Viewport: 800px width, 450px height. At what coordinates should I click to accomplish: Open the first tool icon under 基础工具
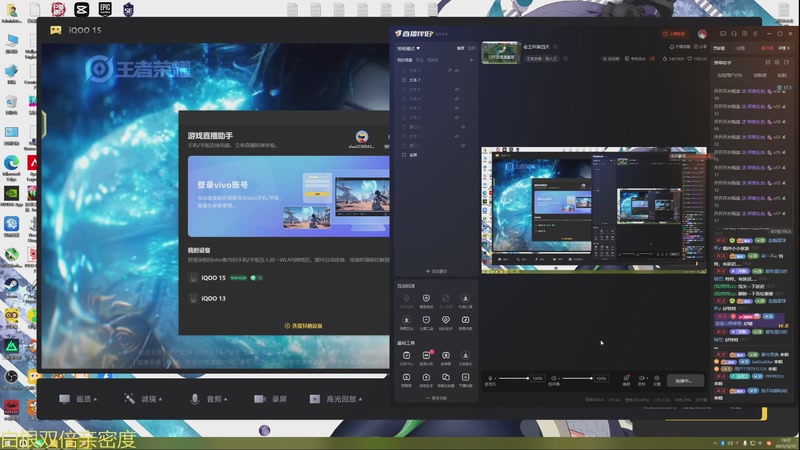point(407,356)
